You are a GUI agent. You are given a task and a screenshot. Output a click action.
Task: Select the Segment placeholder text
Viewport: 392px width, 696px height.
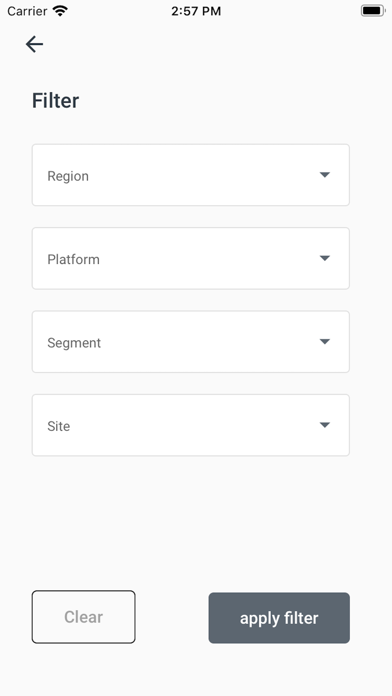74,343
